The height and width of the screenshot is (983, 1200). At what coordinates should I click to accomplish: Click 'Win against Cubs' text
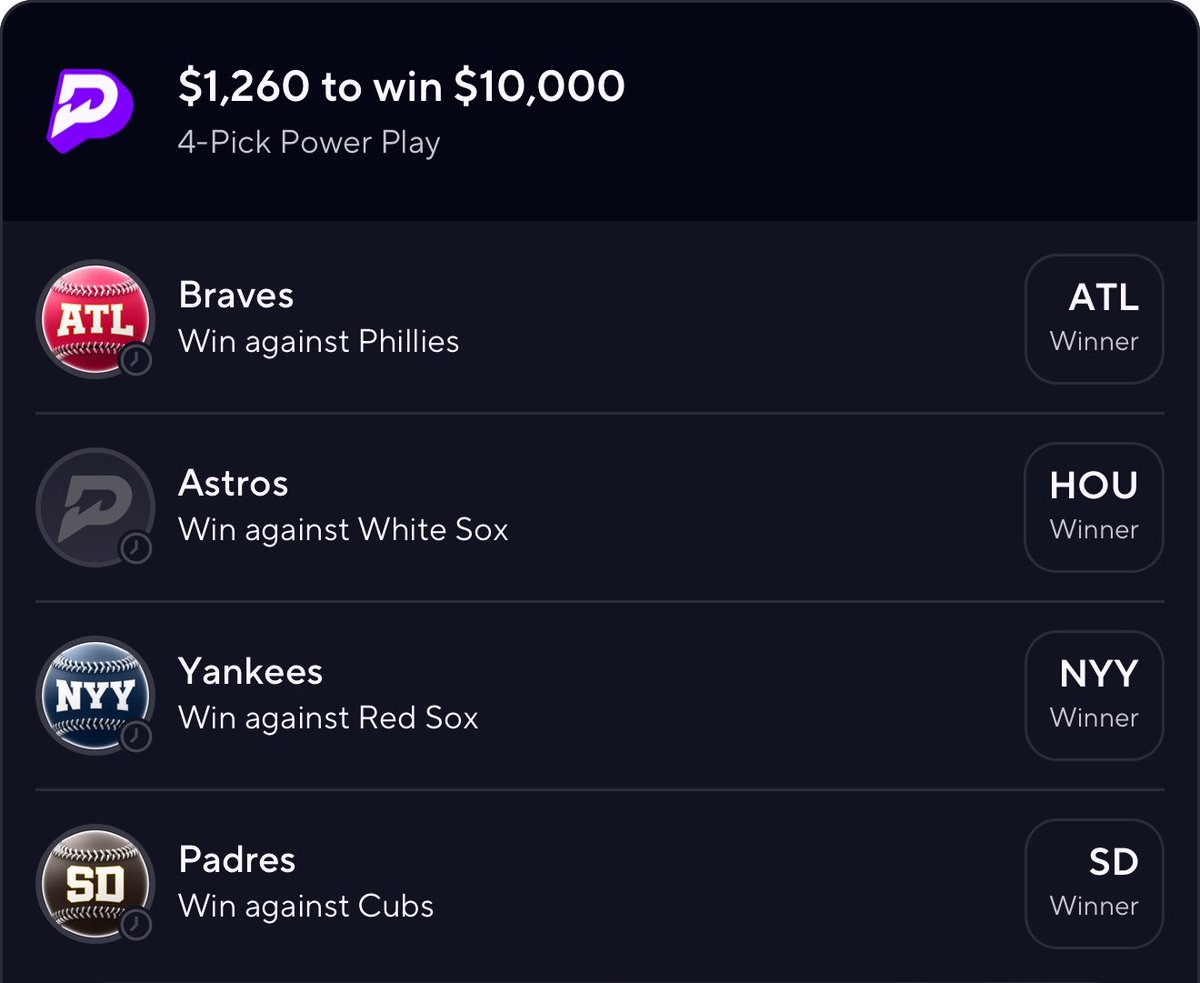tap(306, 906)
